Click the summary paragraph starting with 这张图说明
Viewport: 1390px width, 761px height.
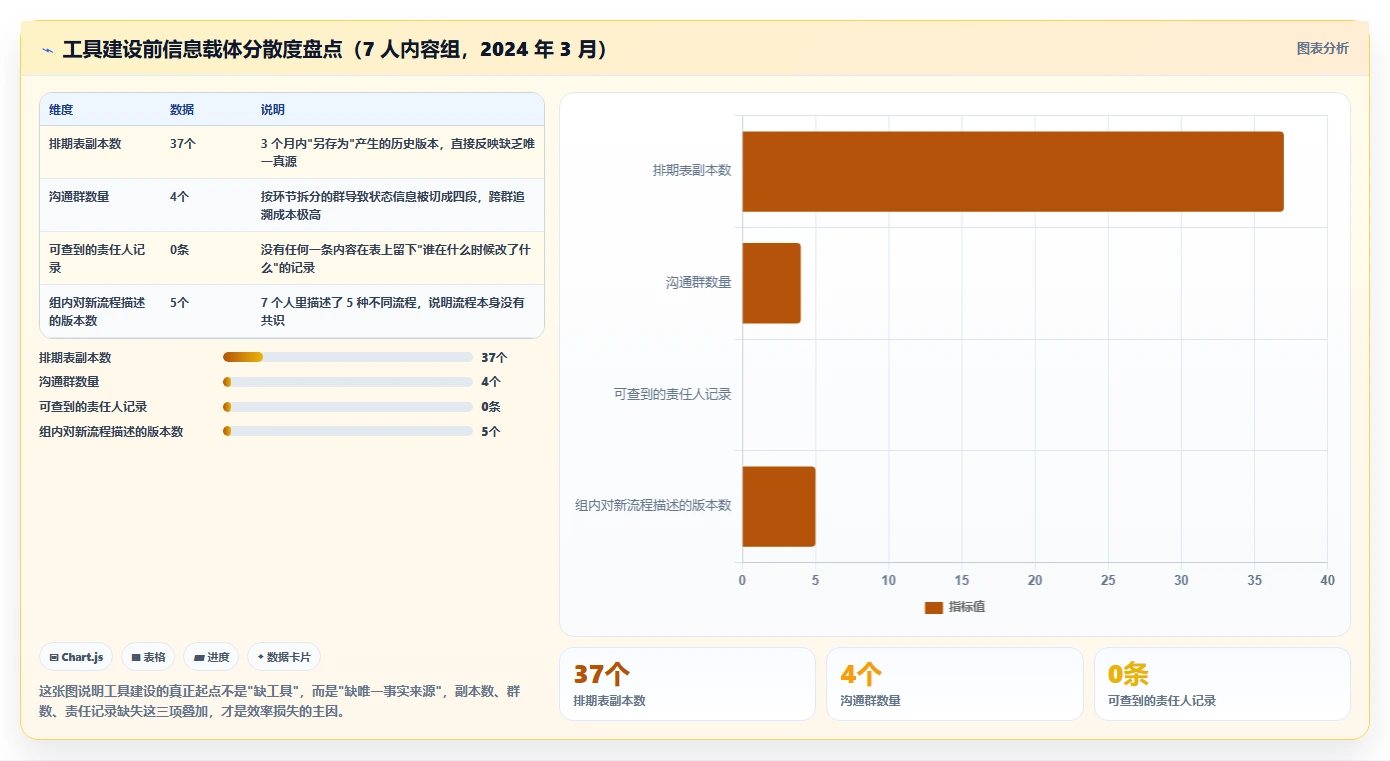pyautogui.click(x=279, y=701)
